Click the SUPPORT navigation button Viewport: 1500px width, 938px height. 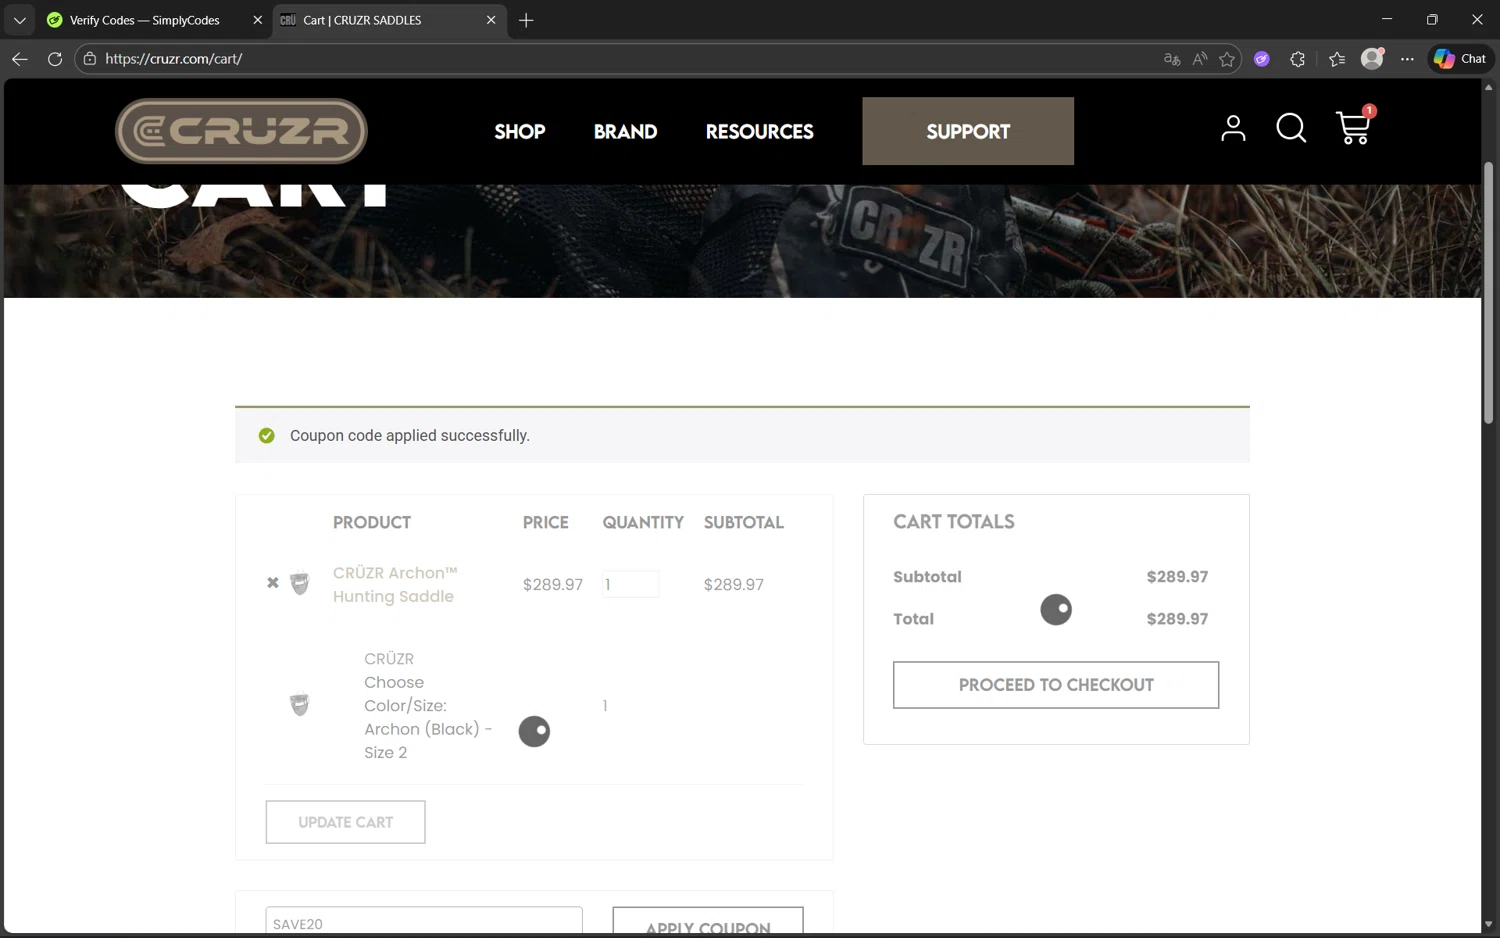[x=968, y=131]
